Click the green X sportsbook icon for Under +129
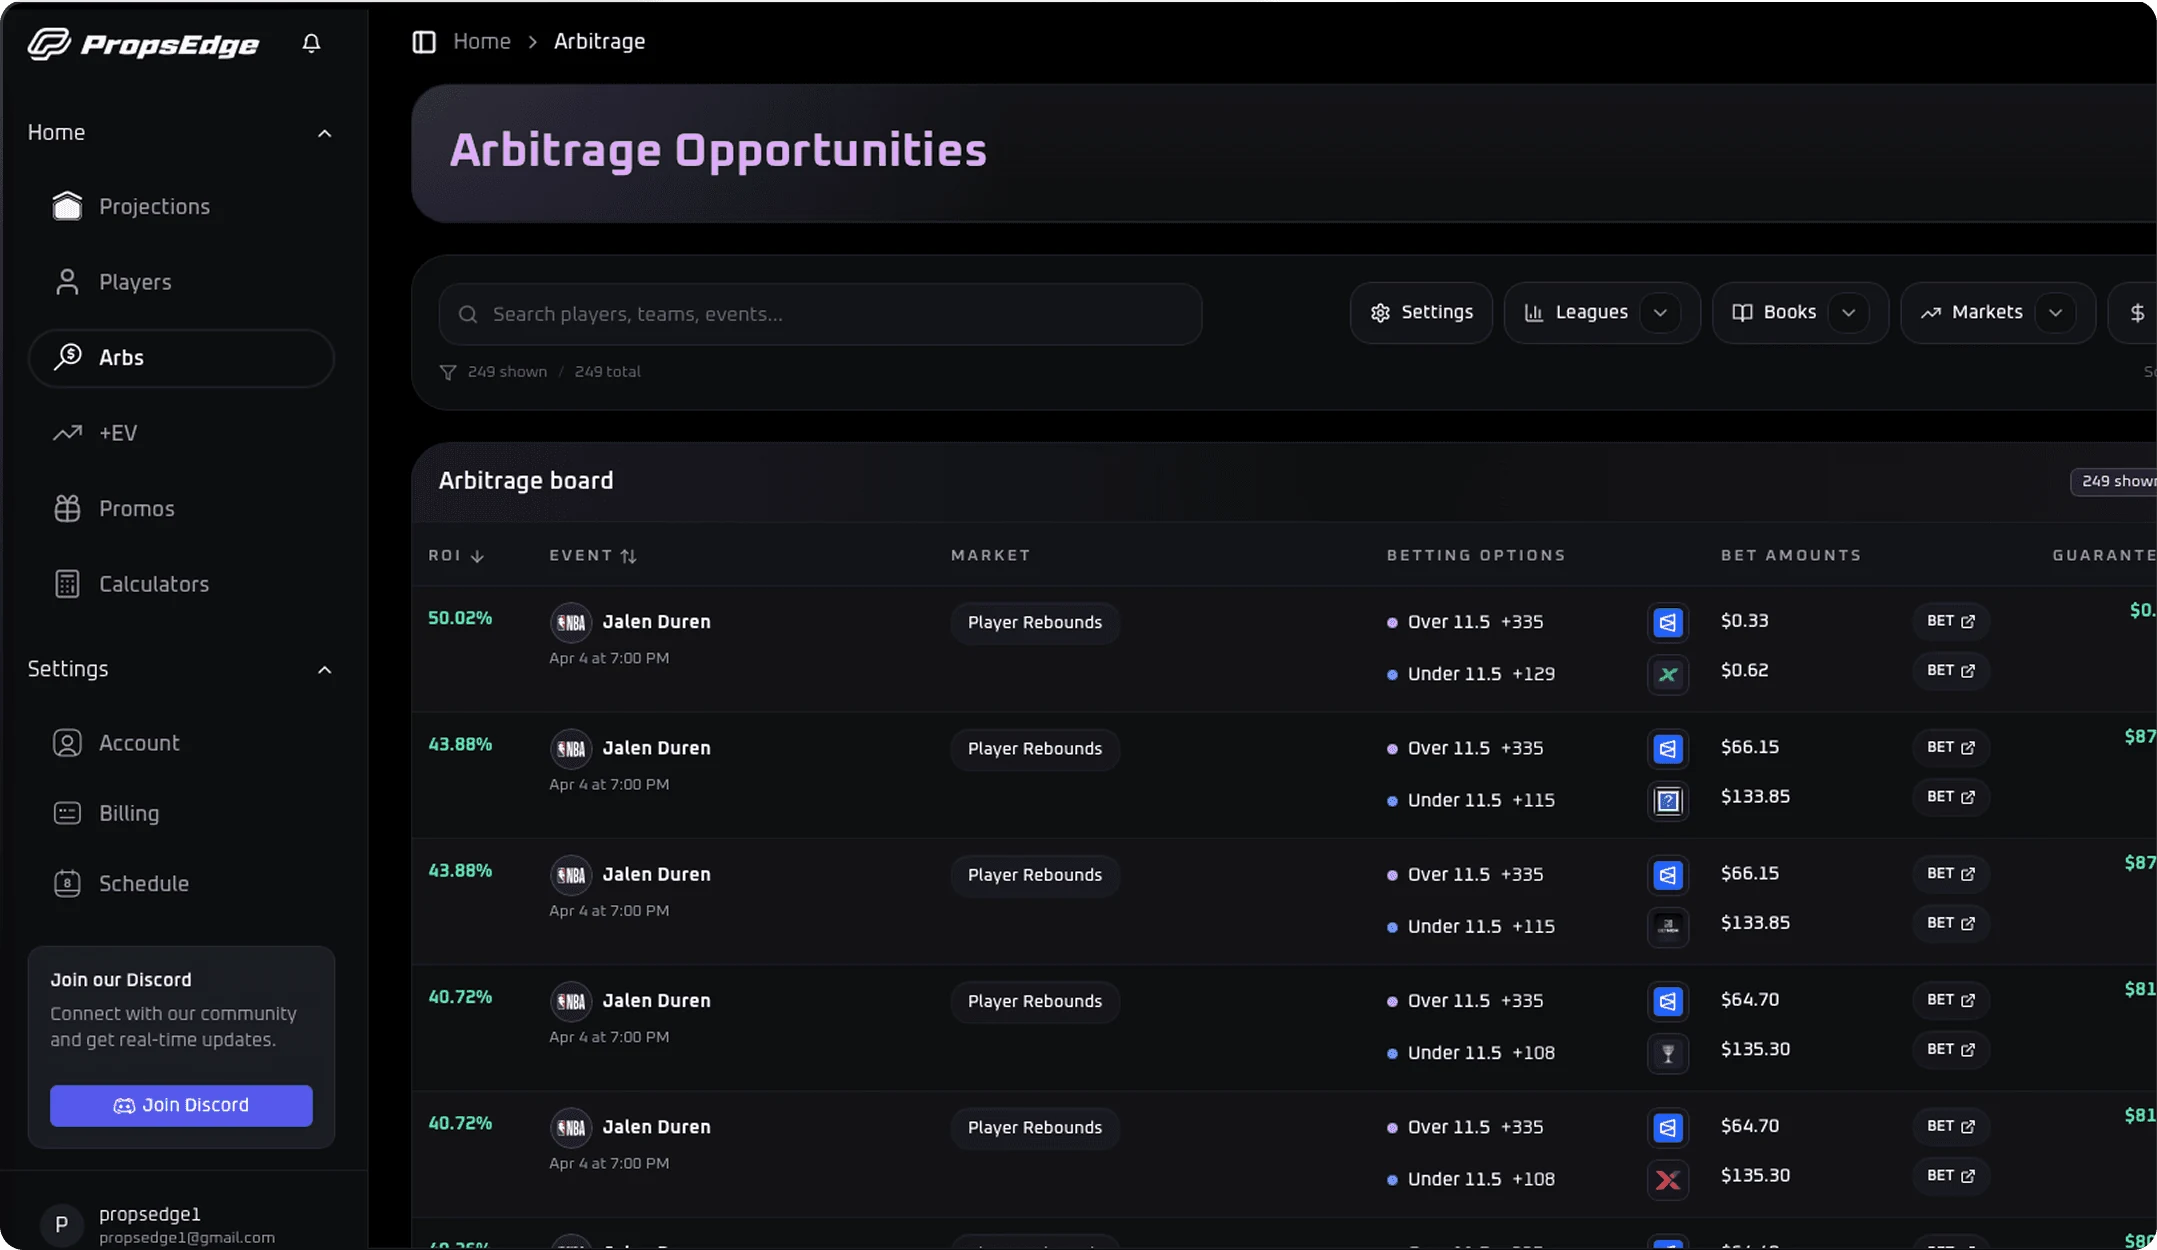Screen dimensions: 2157x1250 [1668, 675]
